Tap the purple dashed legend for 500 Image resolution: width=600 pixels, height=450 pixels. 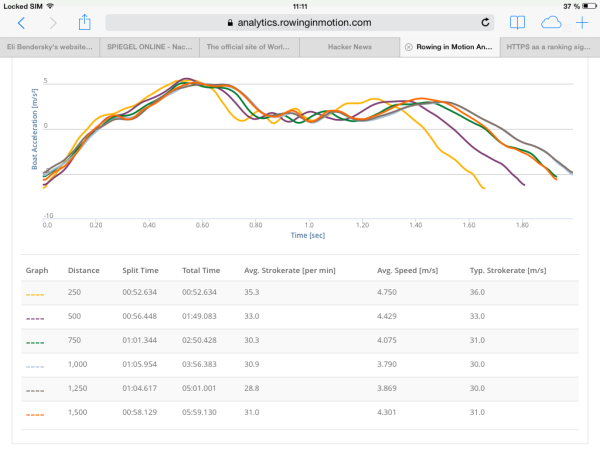pyautogui.click(x=35, y=318)
